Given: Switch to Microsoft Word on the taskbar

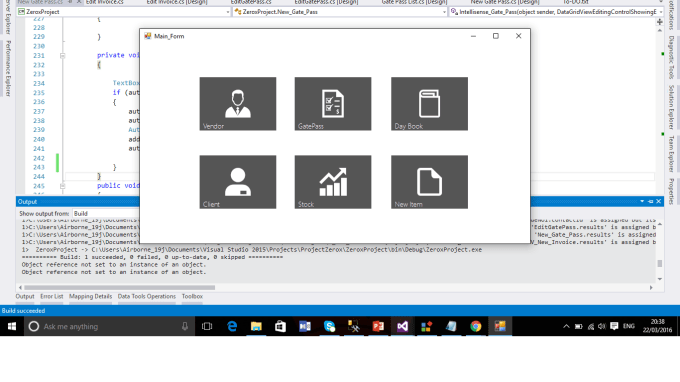Looking at the screenshot, I should 305,326.
